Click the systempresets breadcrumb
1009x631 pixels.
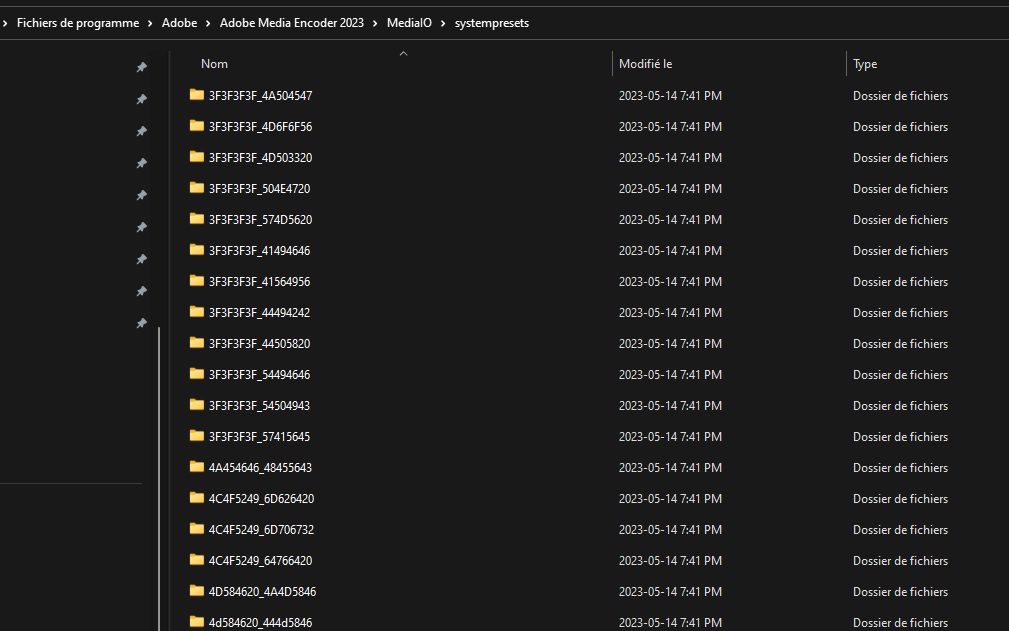click(x=492, y=23)
